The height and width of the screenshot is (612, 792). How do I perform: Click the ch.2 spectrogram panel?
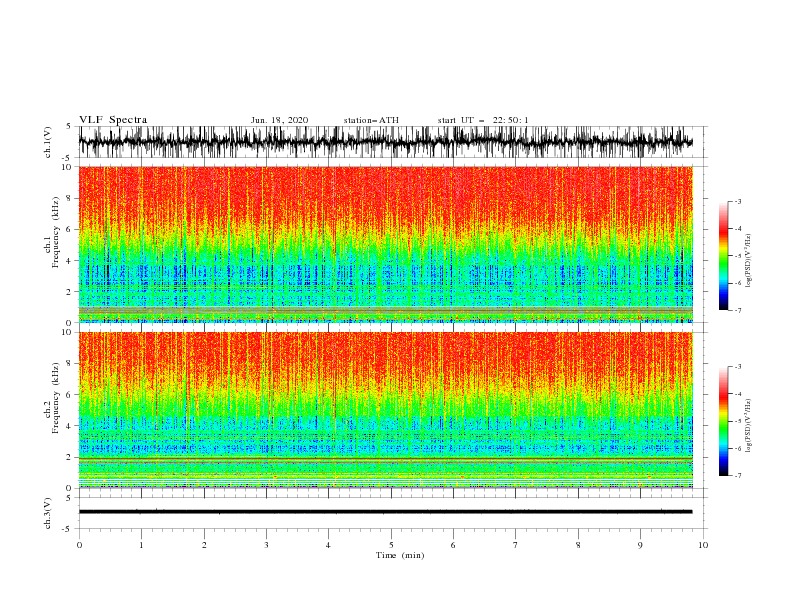point(385,410)
